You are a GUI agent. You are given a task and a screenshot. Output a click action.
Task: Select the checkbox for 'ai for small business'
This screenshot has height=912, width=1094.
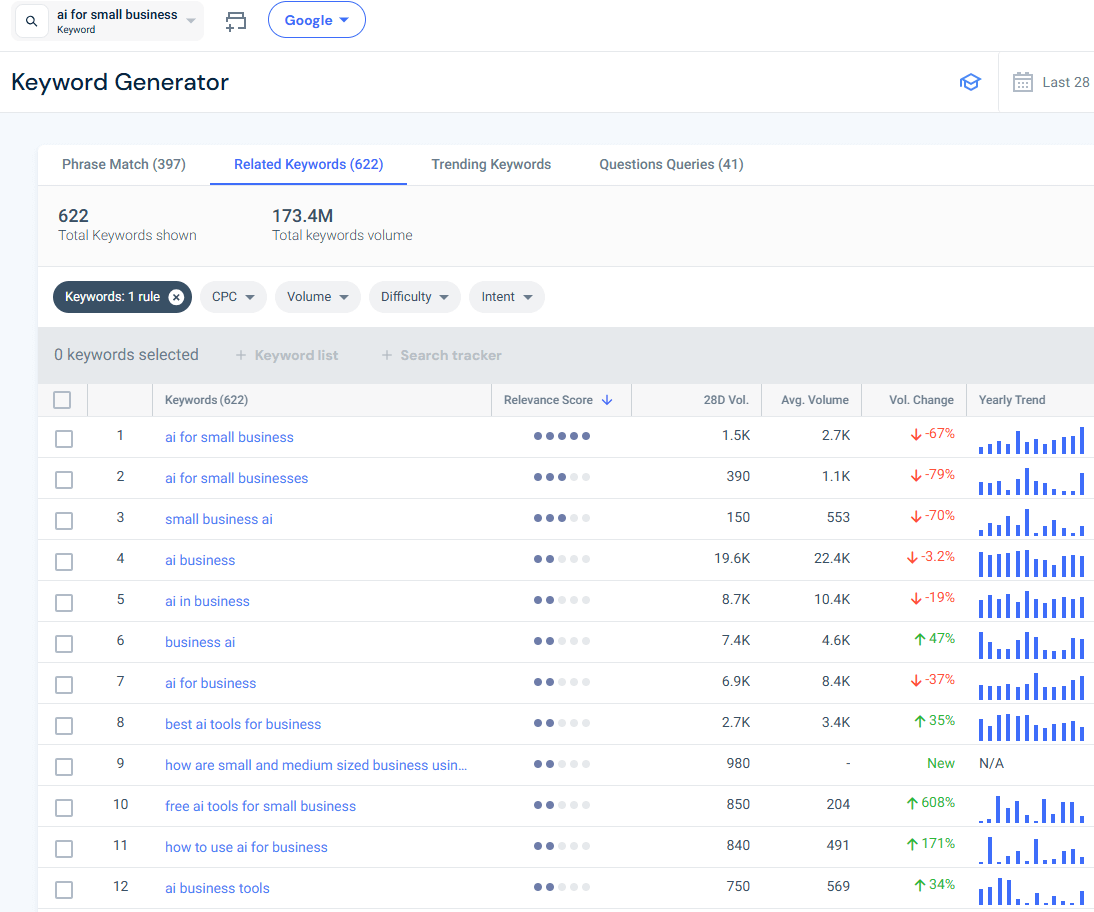[x=64, y=438]
